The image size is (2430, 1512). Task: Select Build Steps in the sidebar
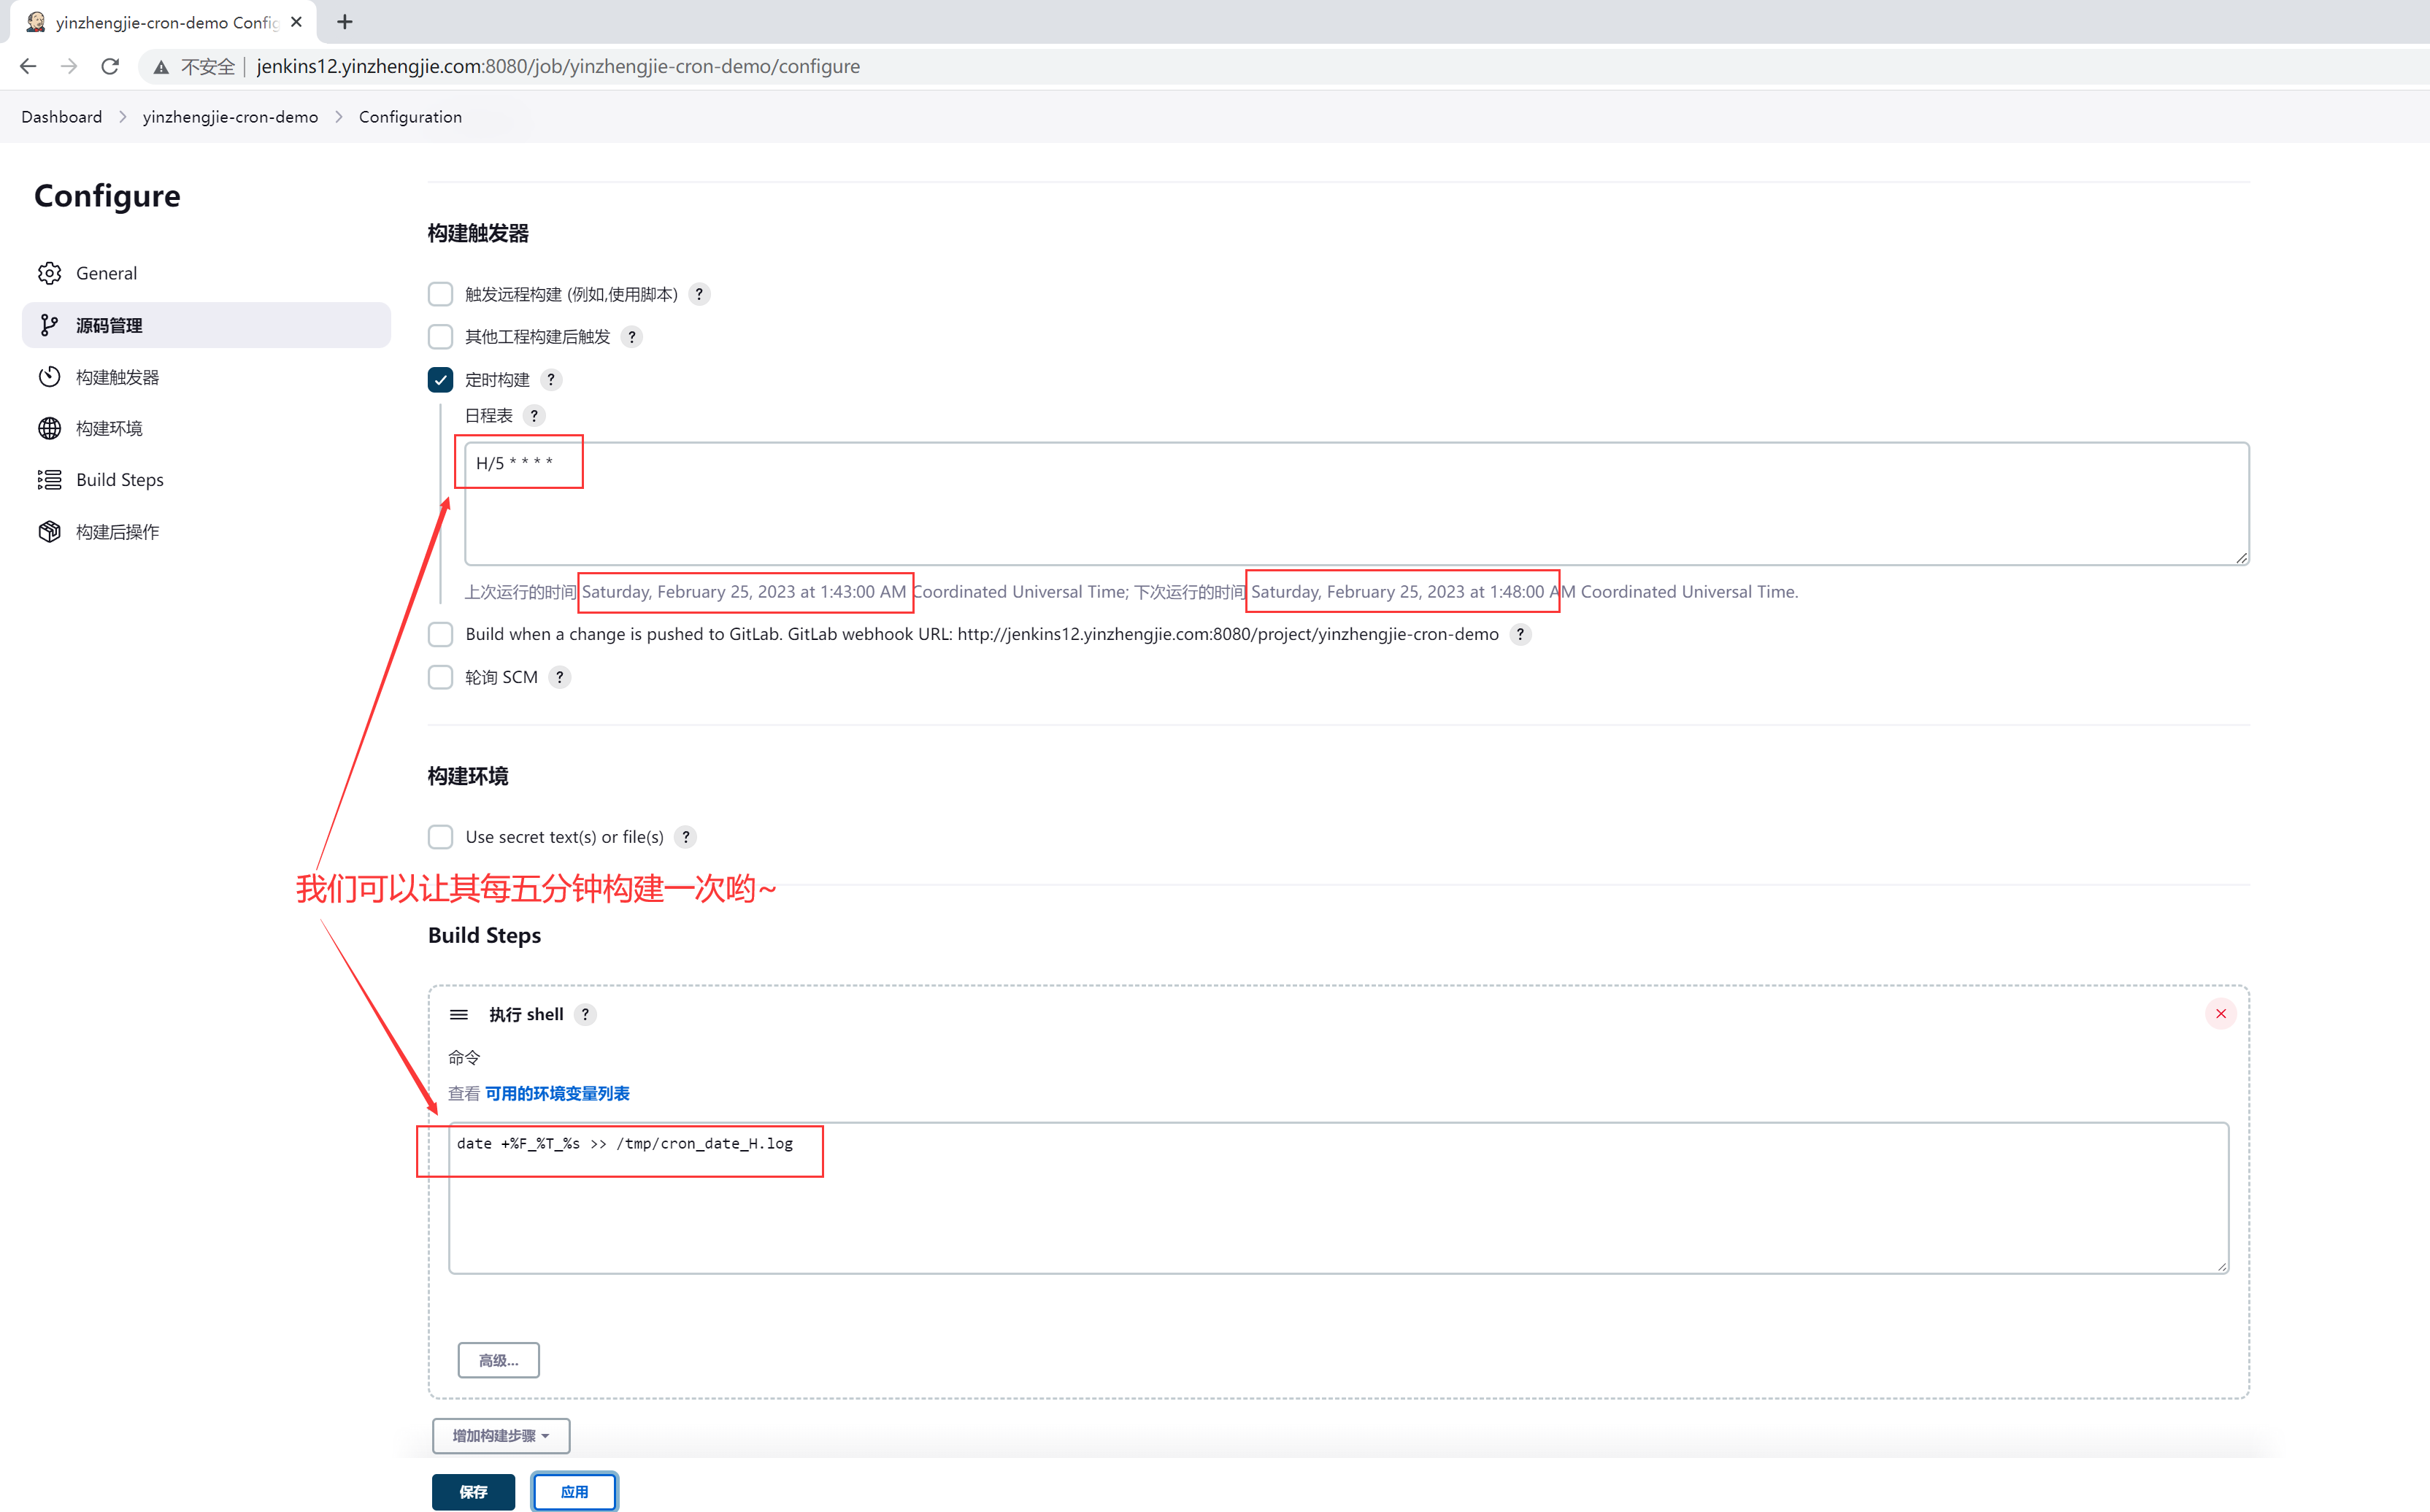119,480
